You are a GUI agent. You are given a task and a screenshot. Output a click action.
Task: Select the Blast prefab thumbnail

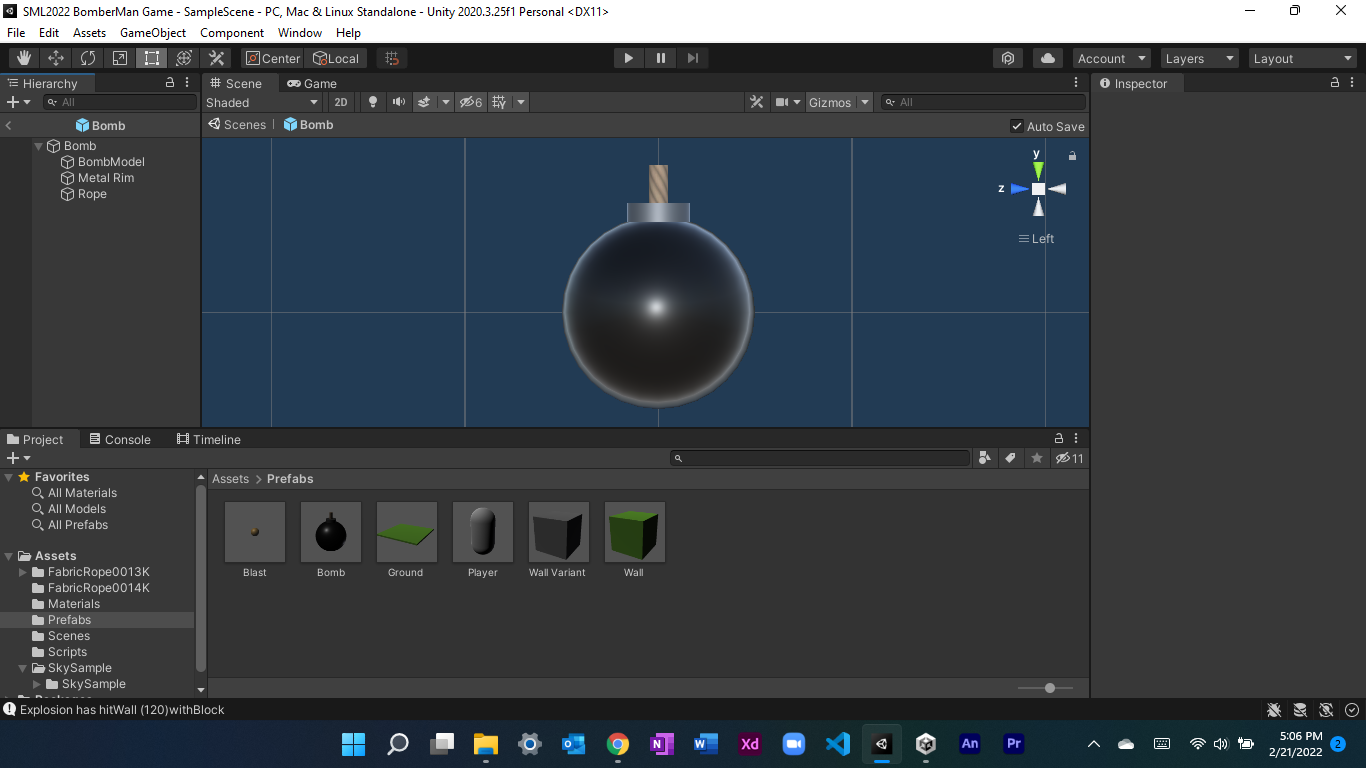[x=255, y=532]
